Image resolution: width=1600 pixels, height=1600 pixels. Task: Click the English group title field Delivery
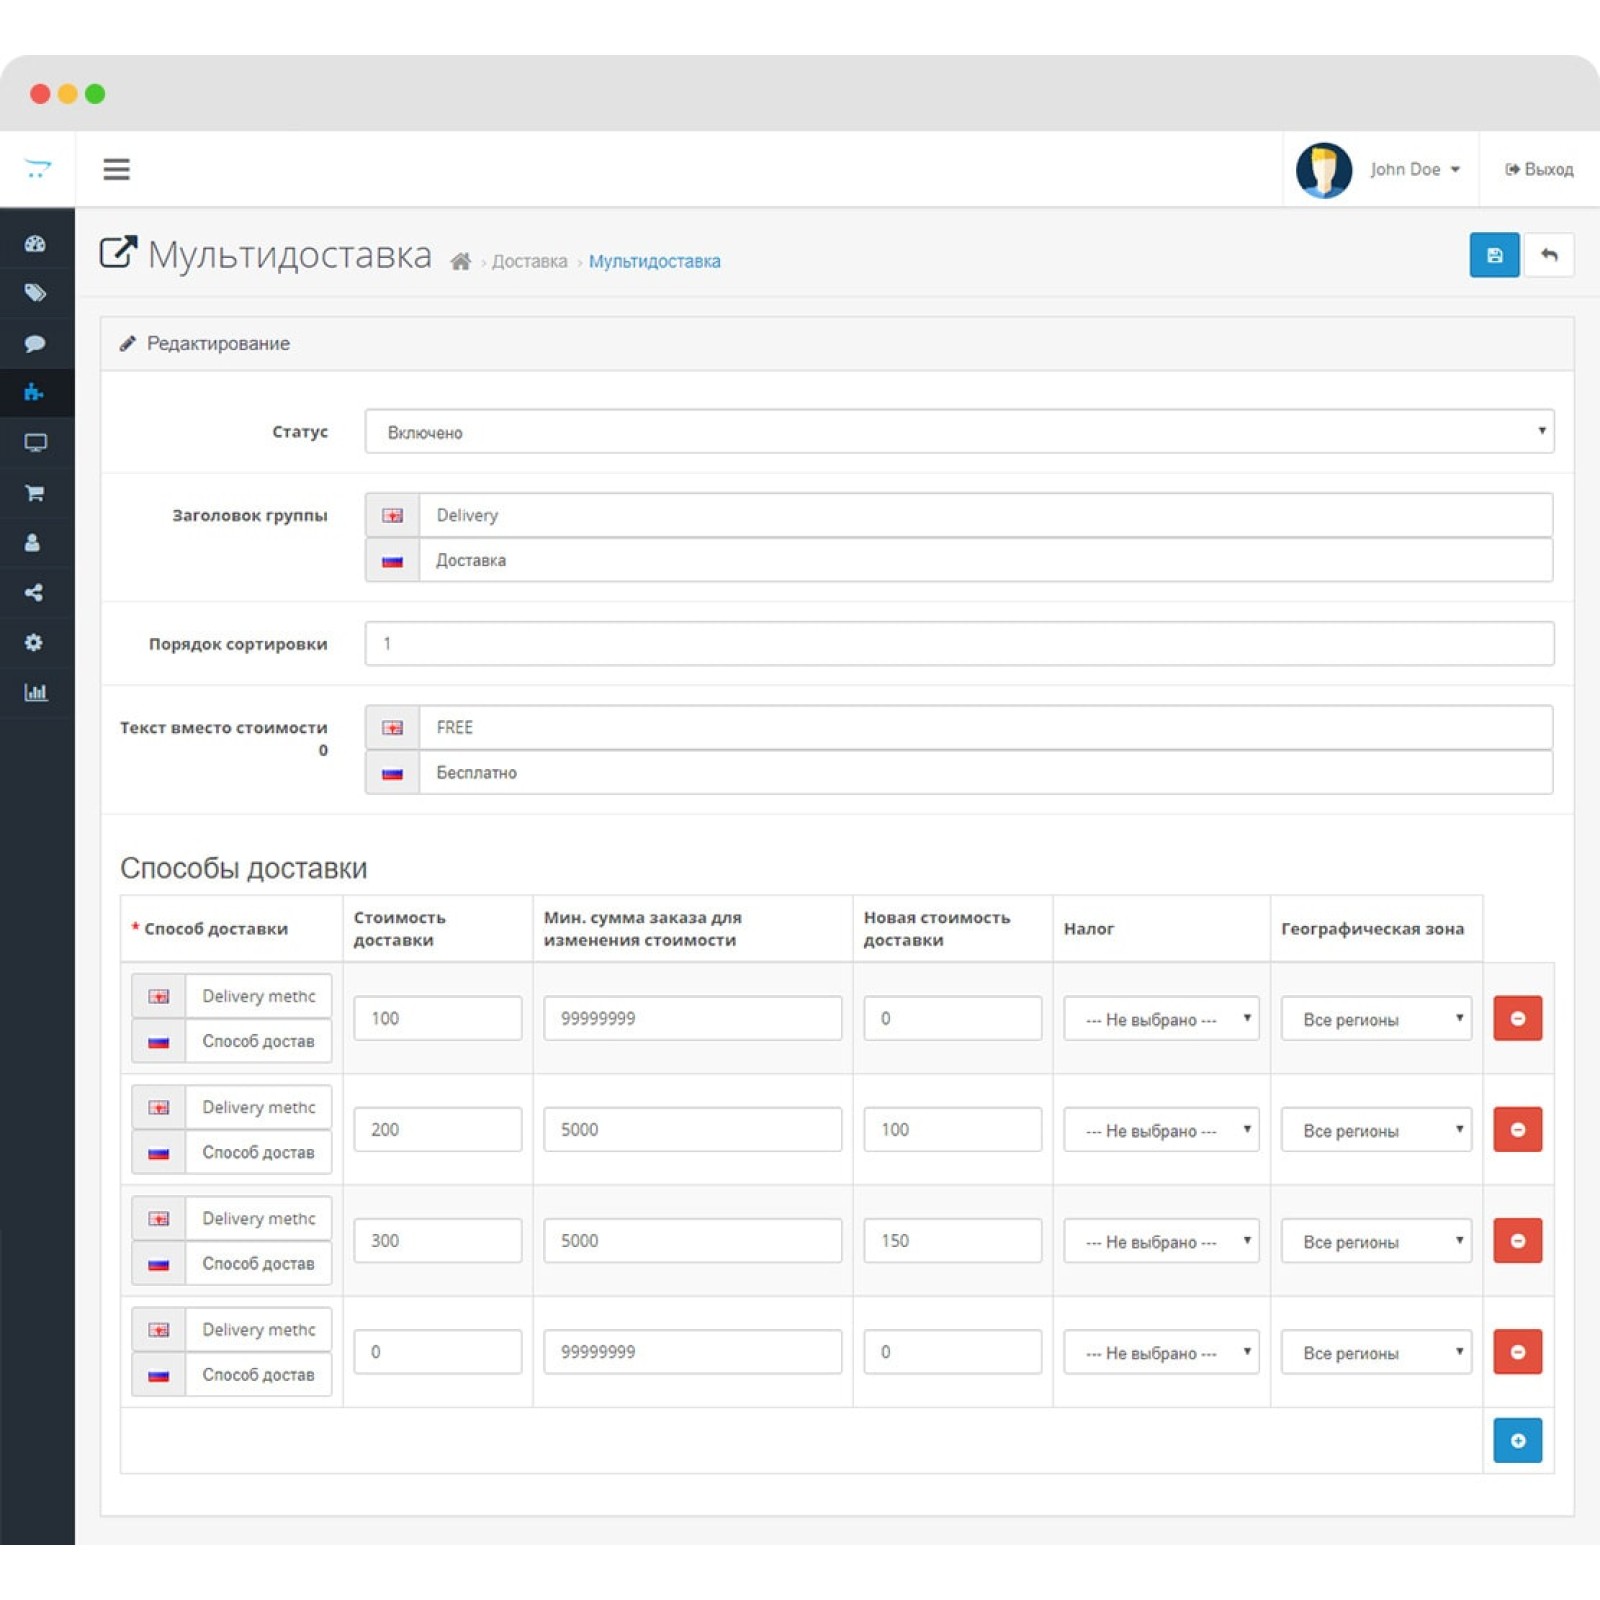[x=985, y=515]
